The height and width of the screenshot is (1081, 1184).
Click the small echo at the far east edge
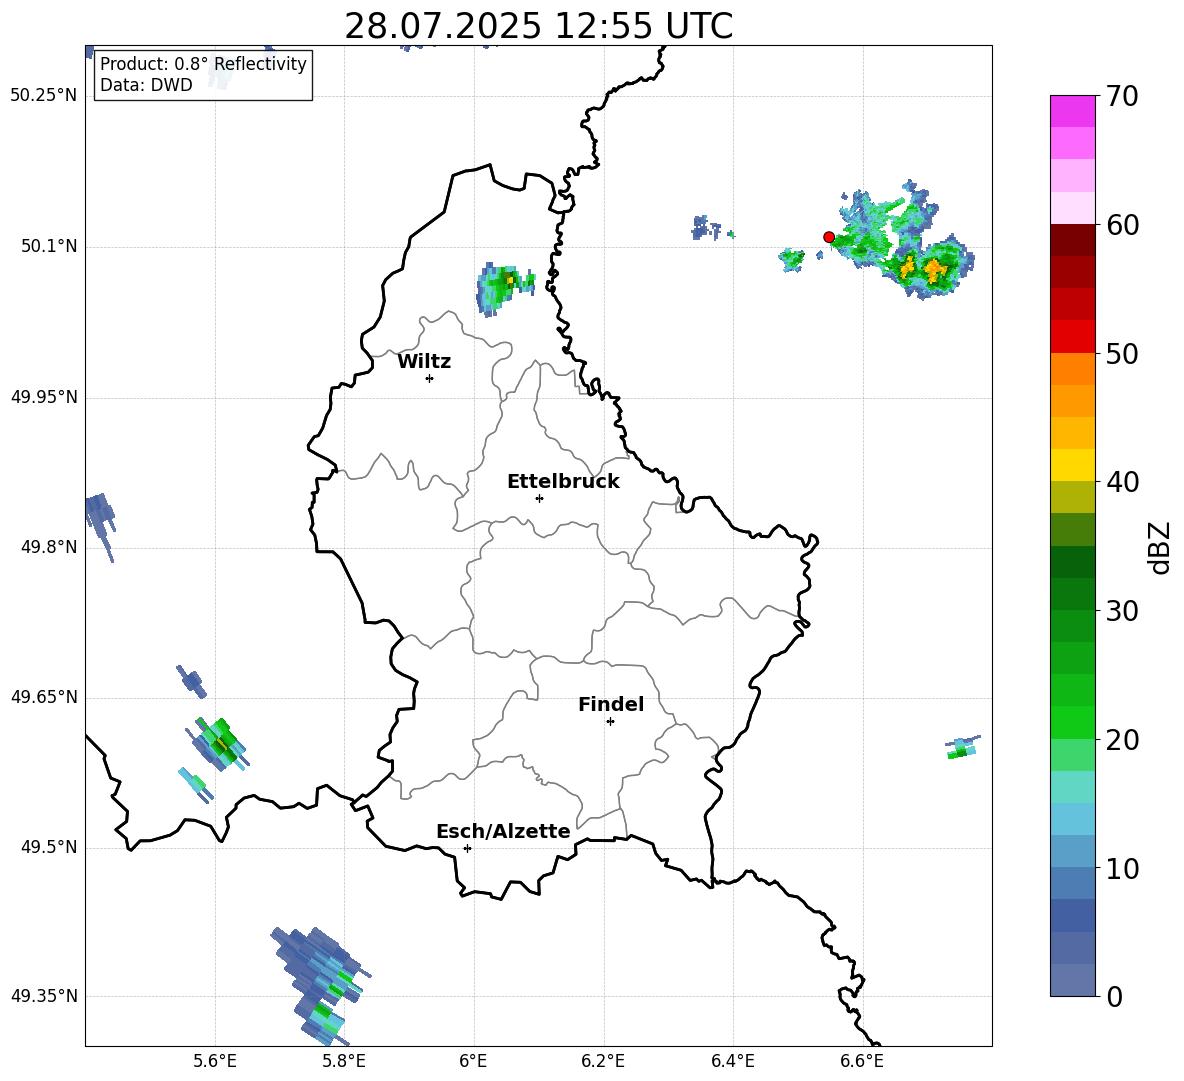(963, 747)
